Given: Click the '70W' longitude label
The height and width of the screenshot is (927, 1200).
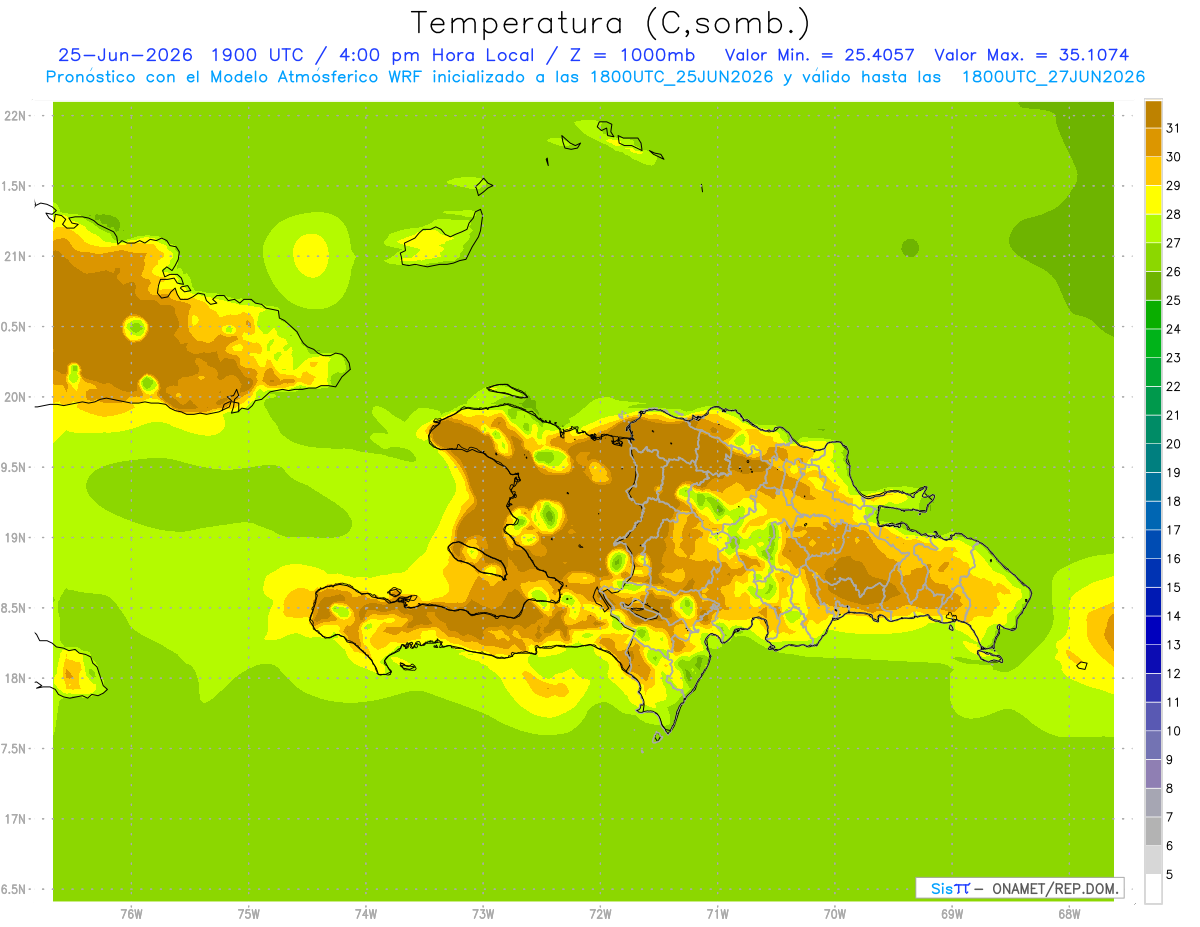Looking at the screenshot, I should (835, 914).
